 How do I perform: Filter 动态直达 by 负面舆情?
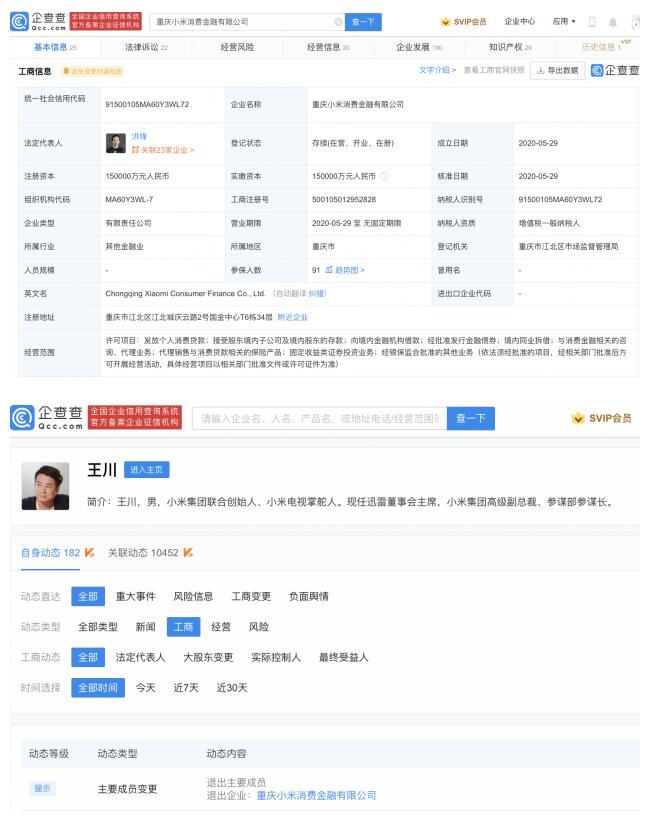(309, 596)
